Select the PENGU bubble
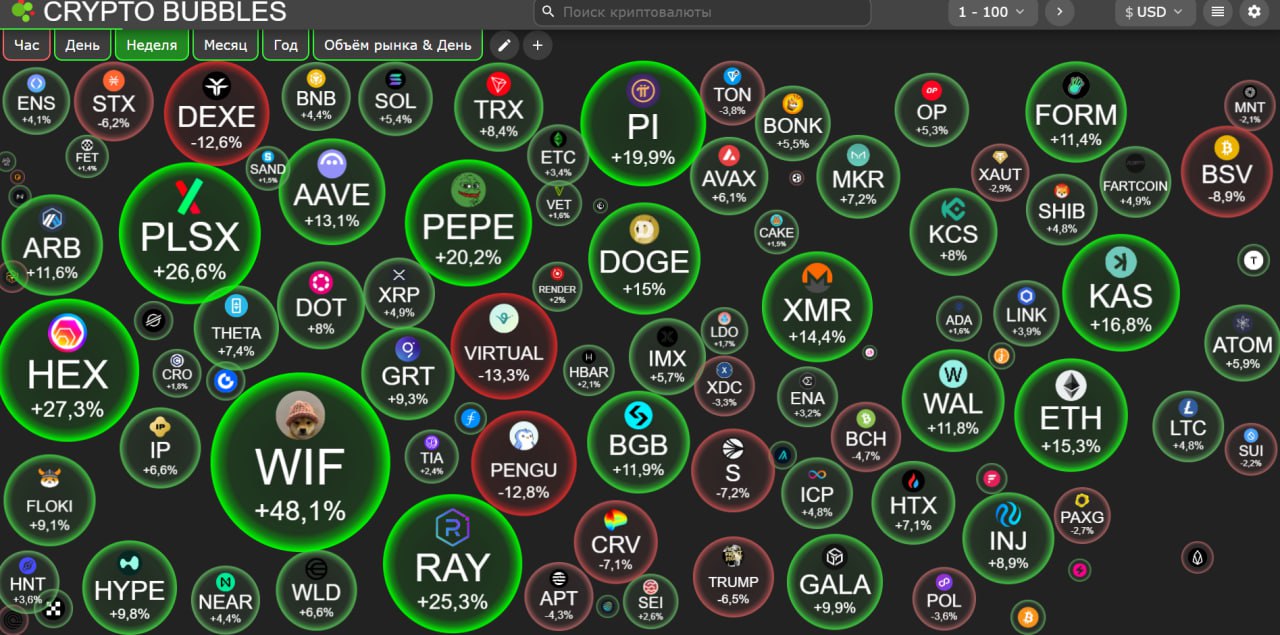The height and width of the screenshot is (635, 1280). click(524, 463)
